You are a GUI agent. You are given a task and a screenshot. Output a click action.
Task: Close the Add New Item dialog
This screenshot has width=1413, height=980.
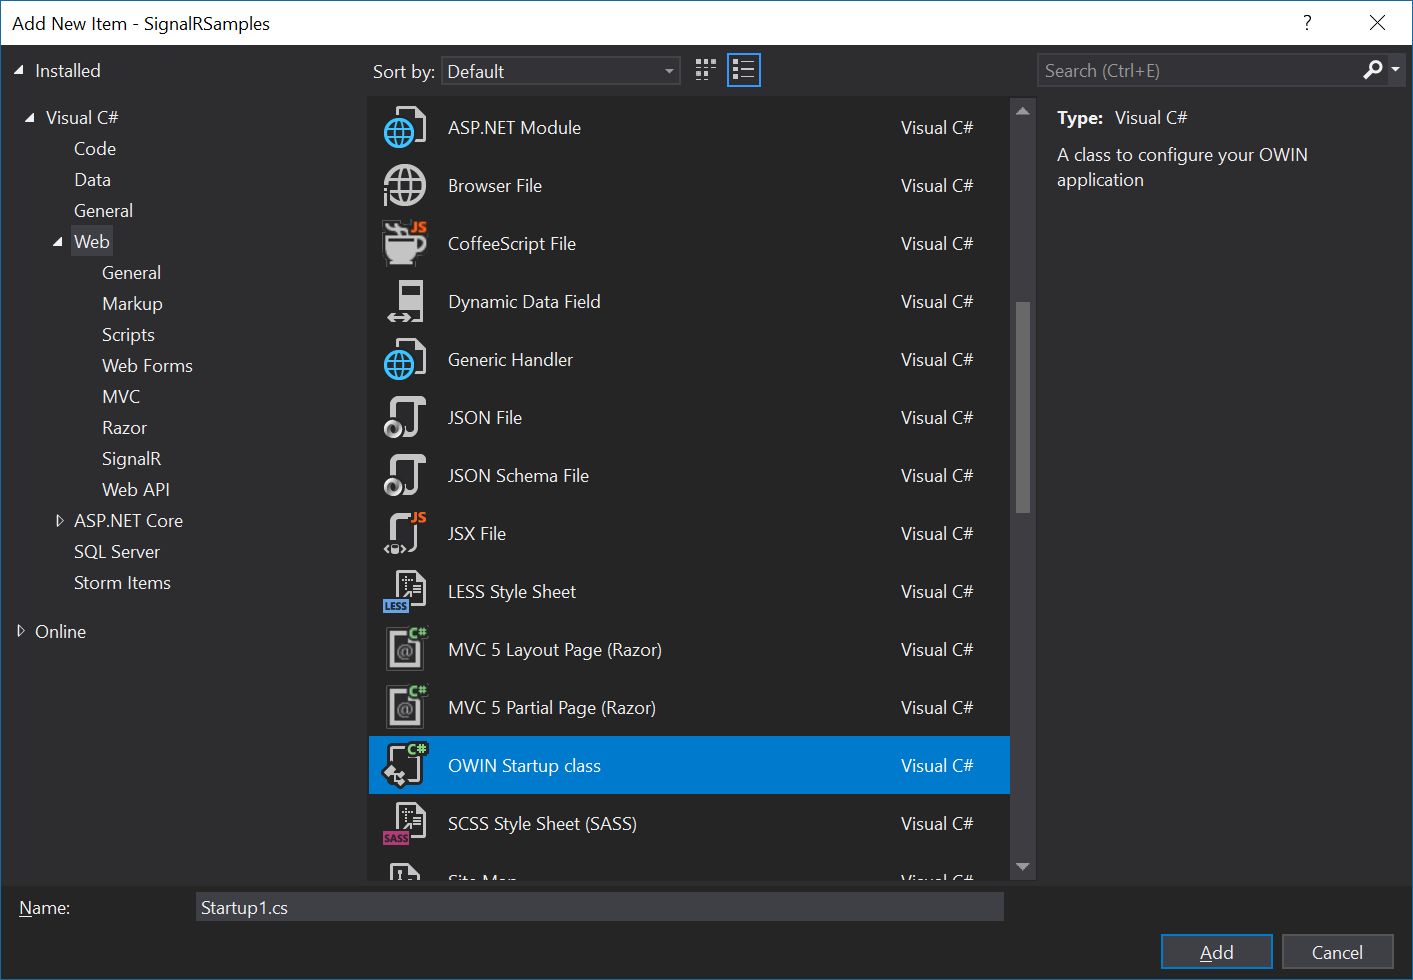point(1377,23)
